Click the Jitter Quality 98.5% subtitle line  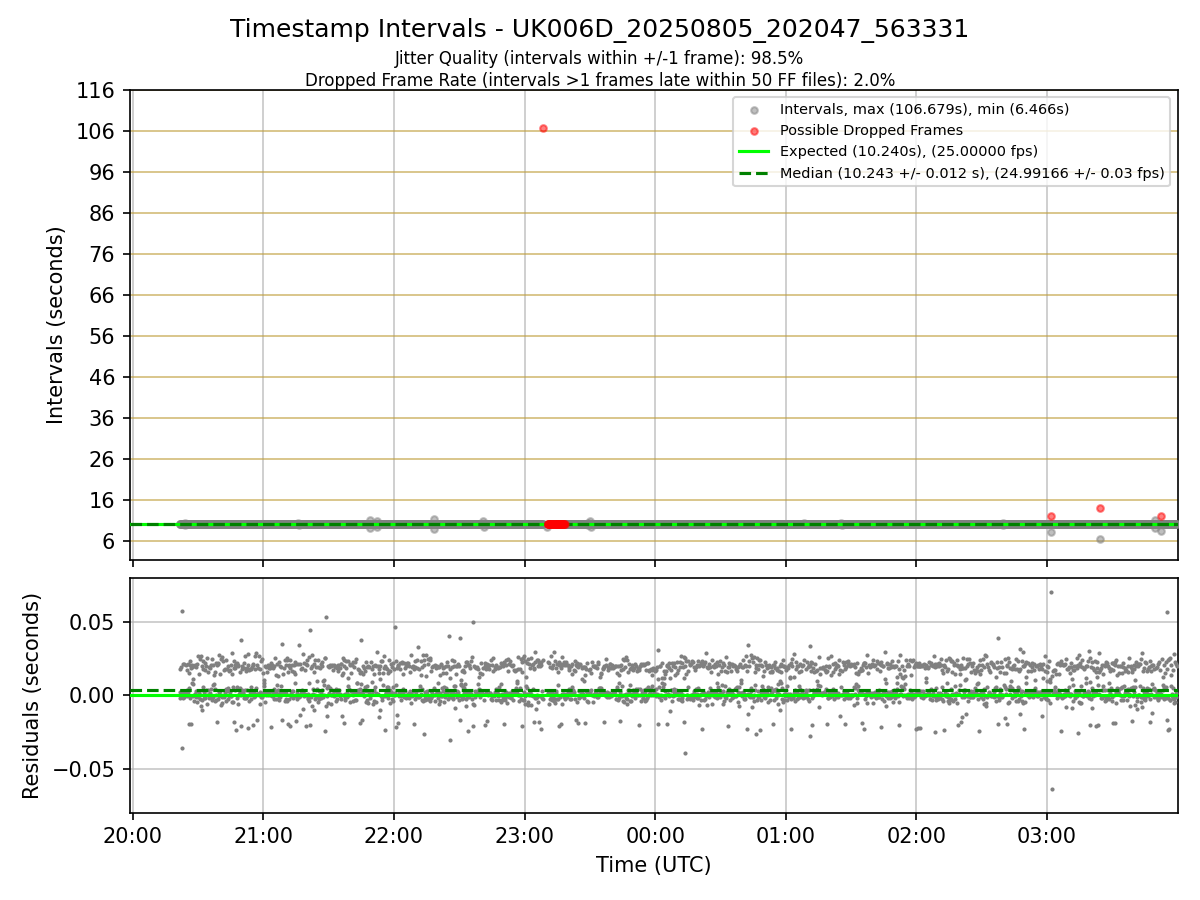click(x=599, y=58)
